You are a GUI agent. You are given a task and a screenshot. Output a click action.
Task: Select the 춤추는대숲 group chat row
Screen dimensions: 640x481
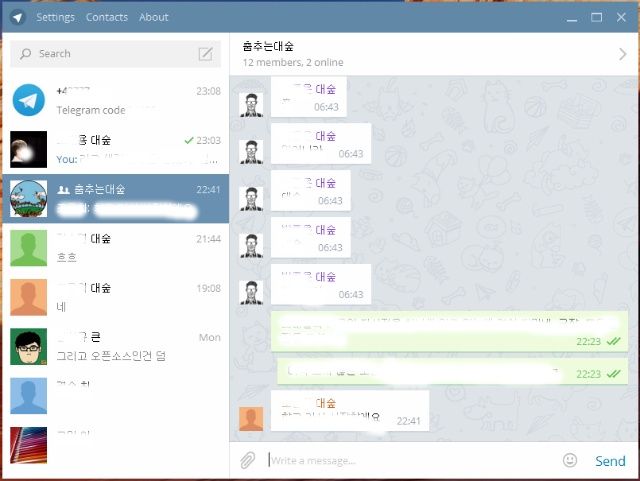point(116,198)
